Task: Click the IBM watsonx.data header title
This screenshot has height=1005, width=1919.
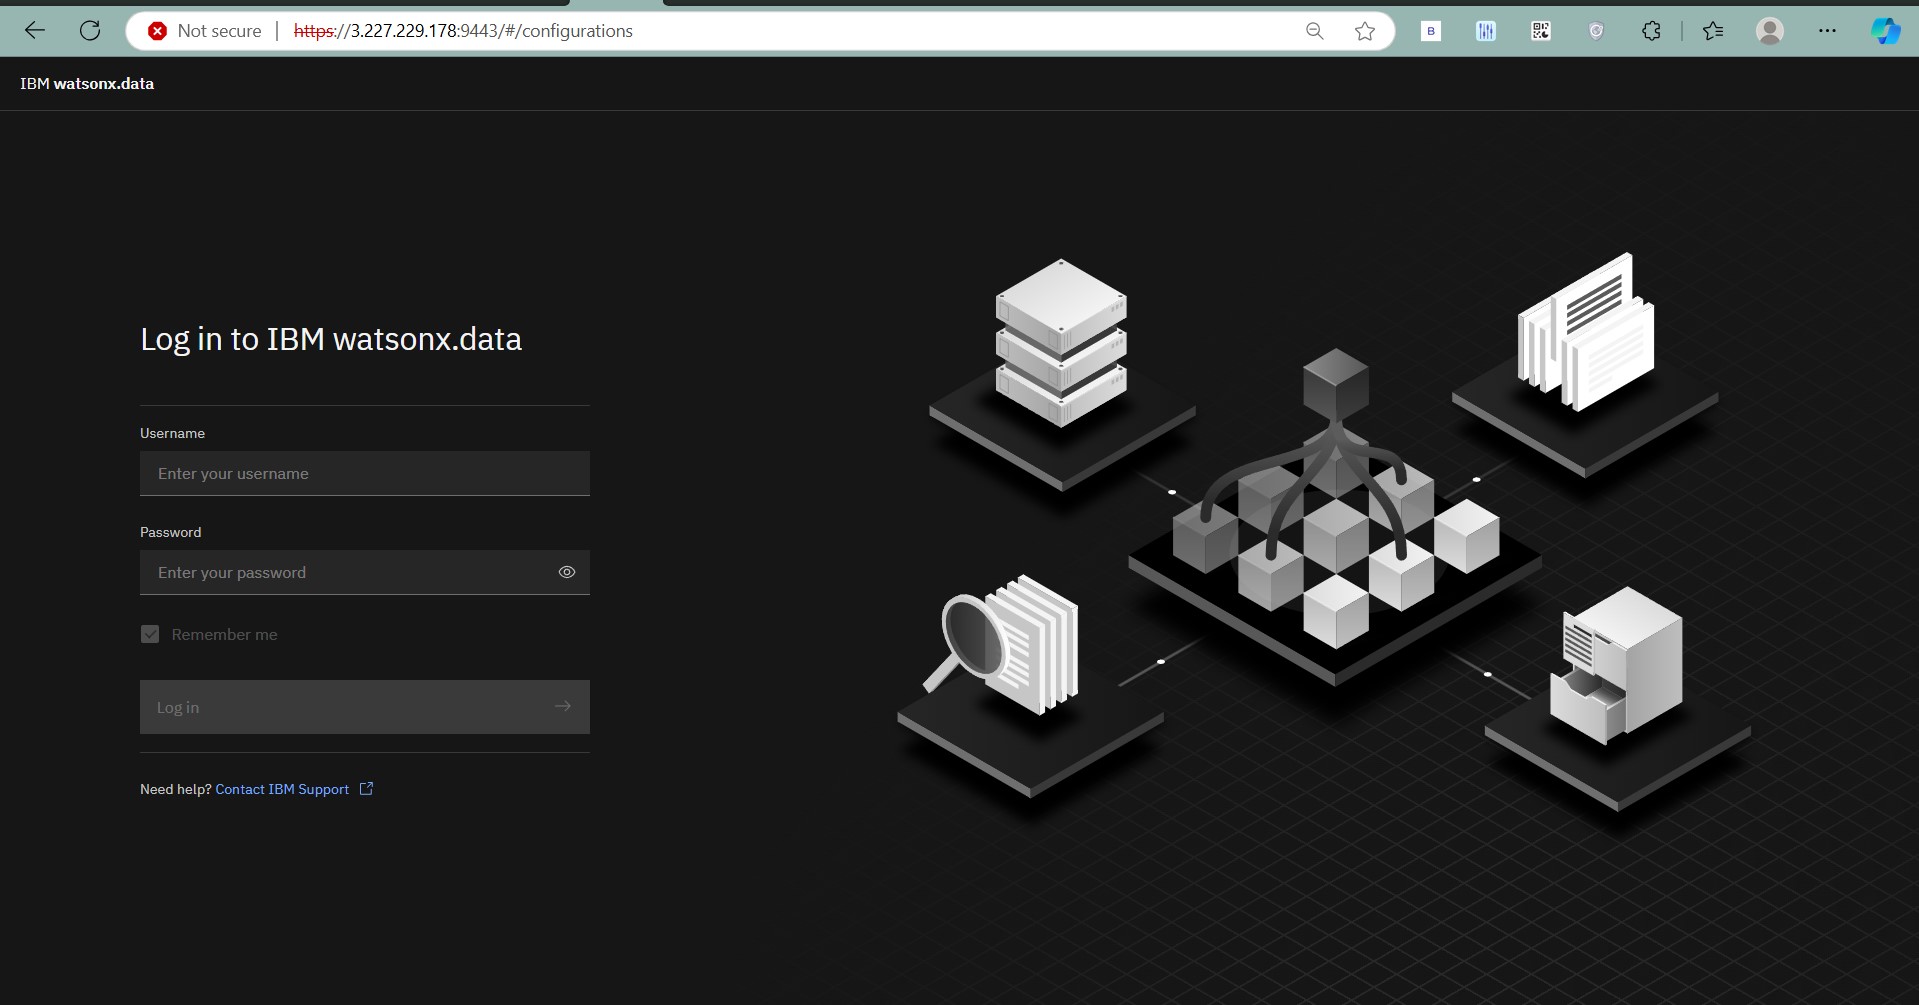Action: point(87,84)
